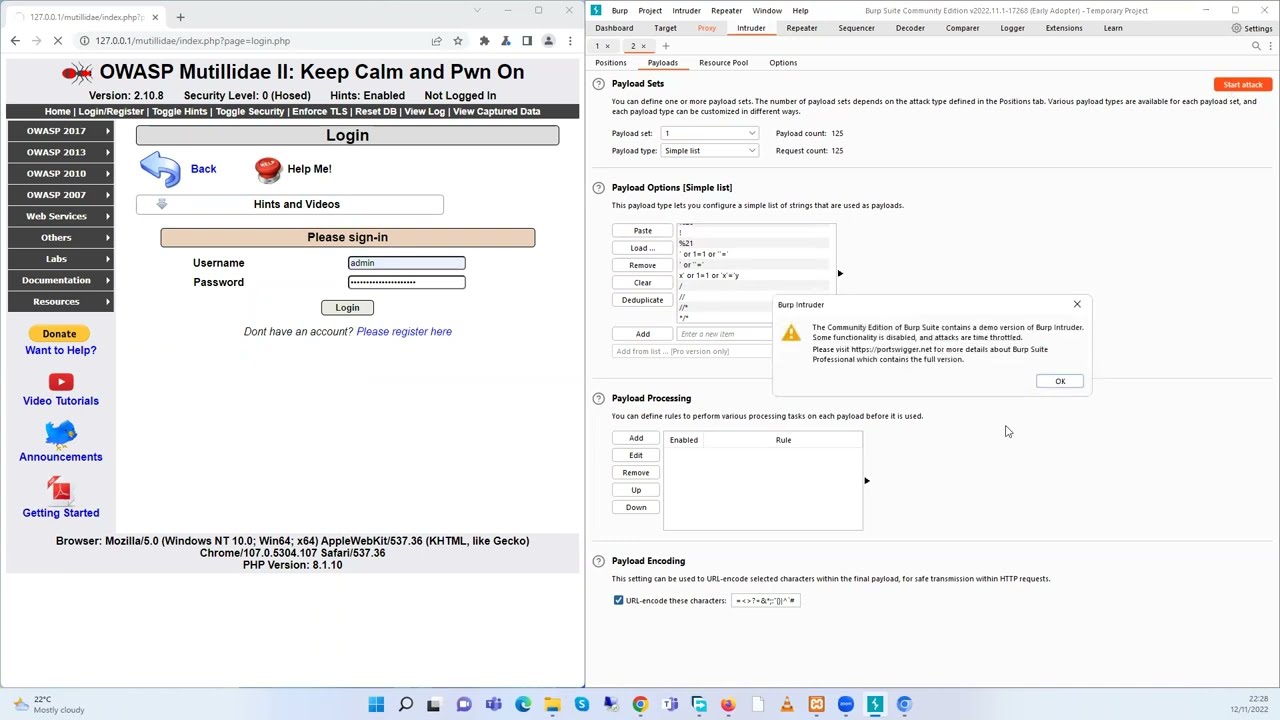Click the Deduplicate payload button
This screenshot has width=1280, height=720.
pos(642,300)
